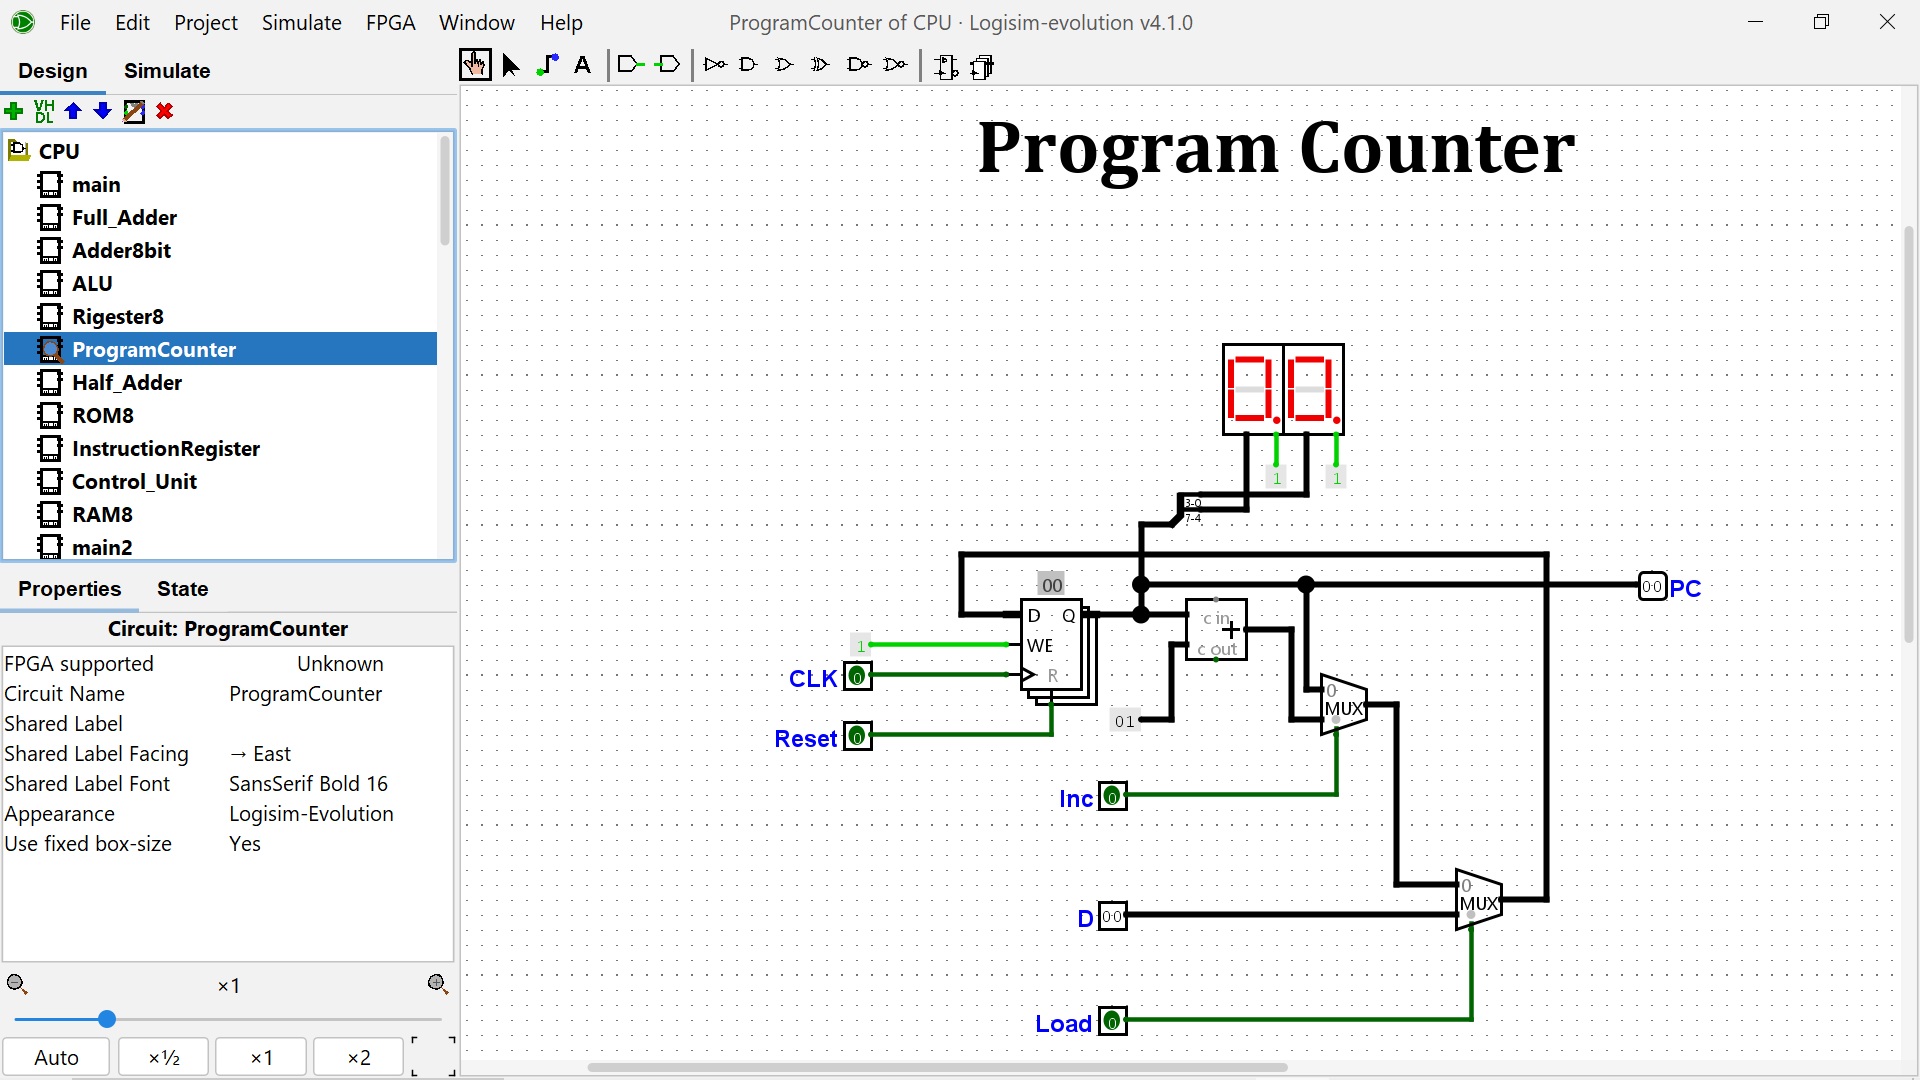Choose the NAND gate tool
Image resolution: width=1920 pixels, height=1080 pixels.
tap(858, 66)
